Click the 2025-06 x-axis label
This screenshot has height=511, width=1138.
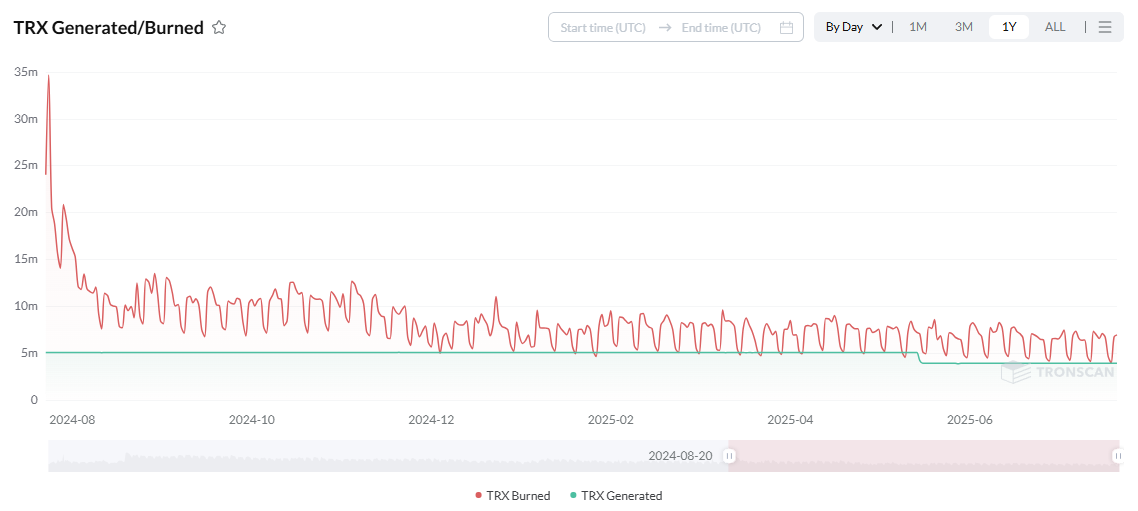pyautogui.click(x=970, y=420)
